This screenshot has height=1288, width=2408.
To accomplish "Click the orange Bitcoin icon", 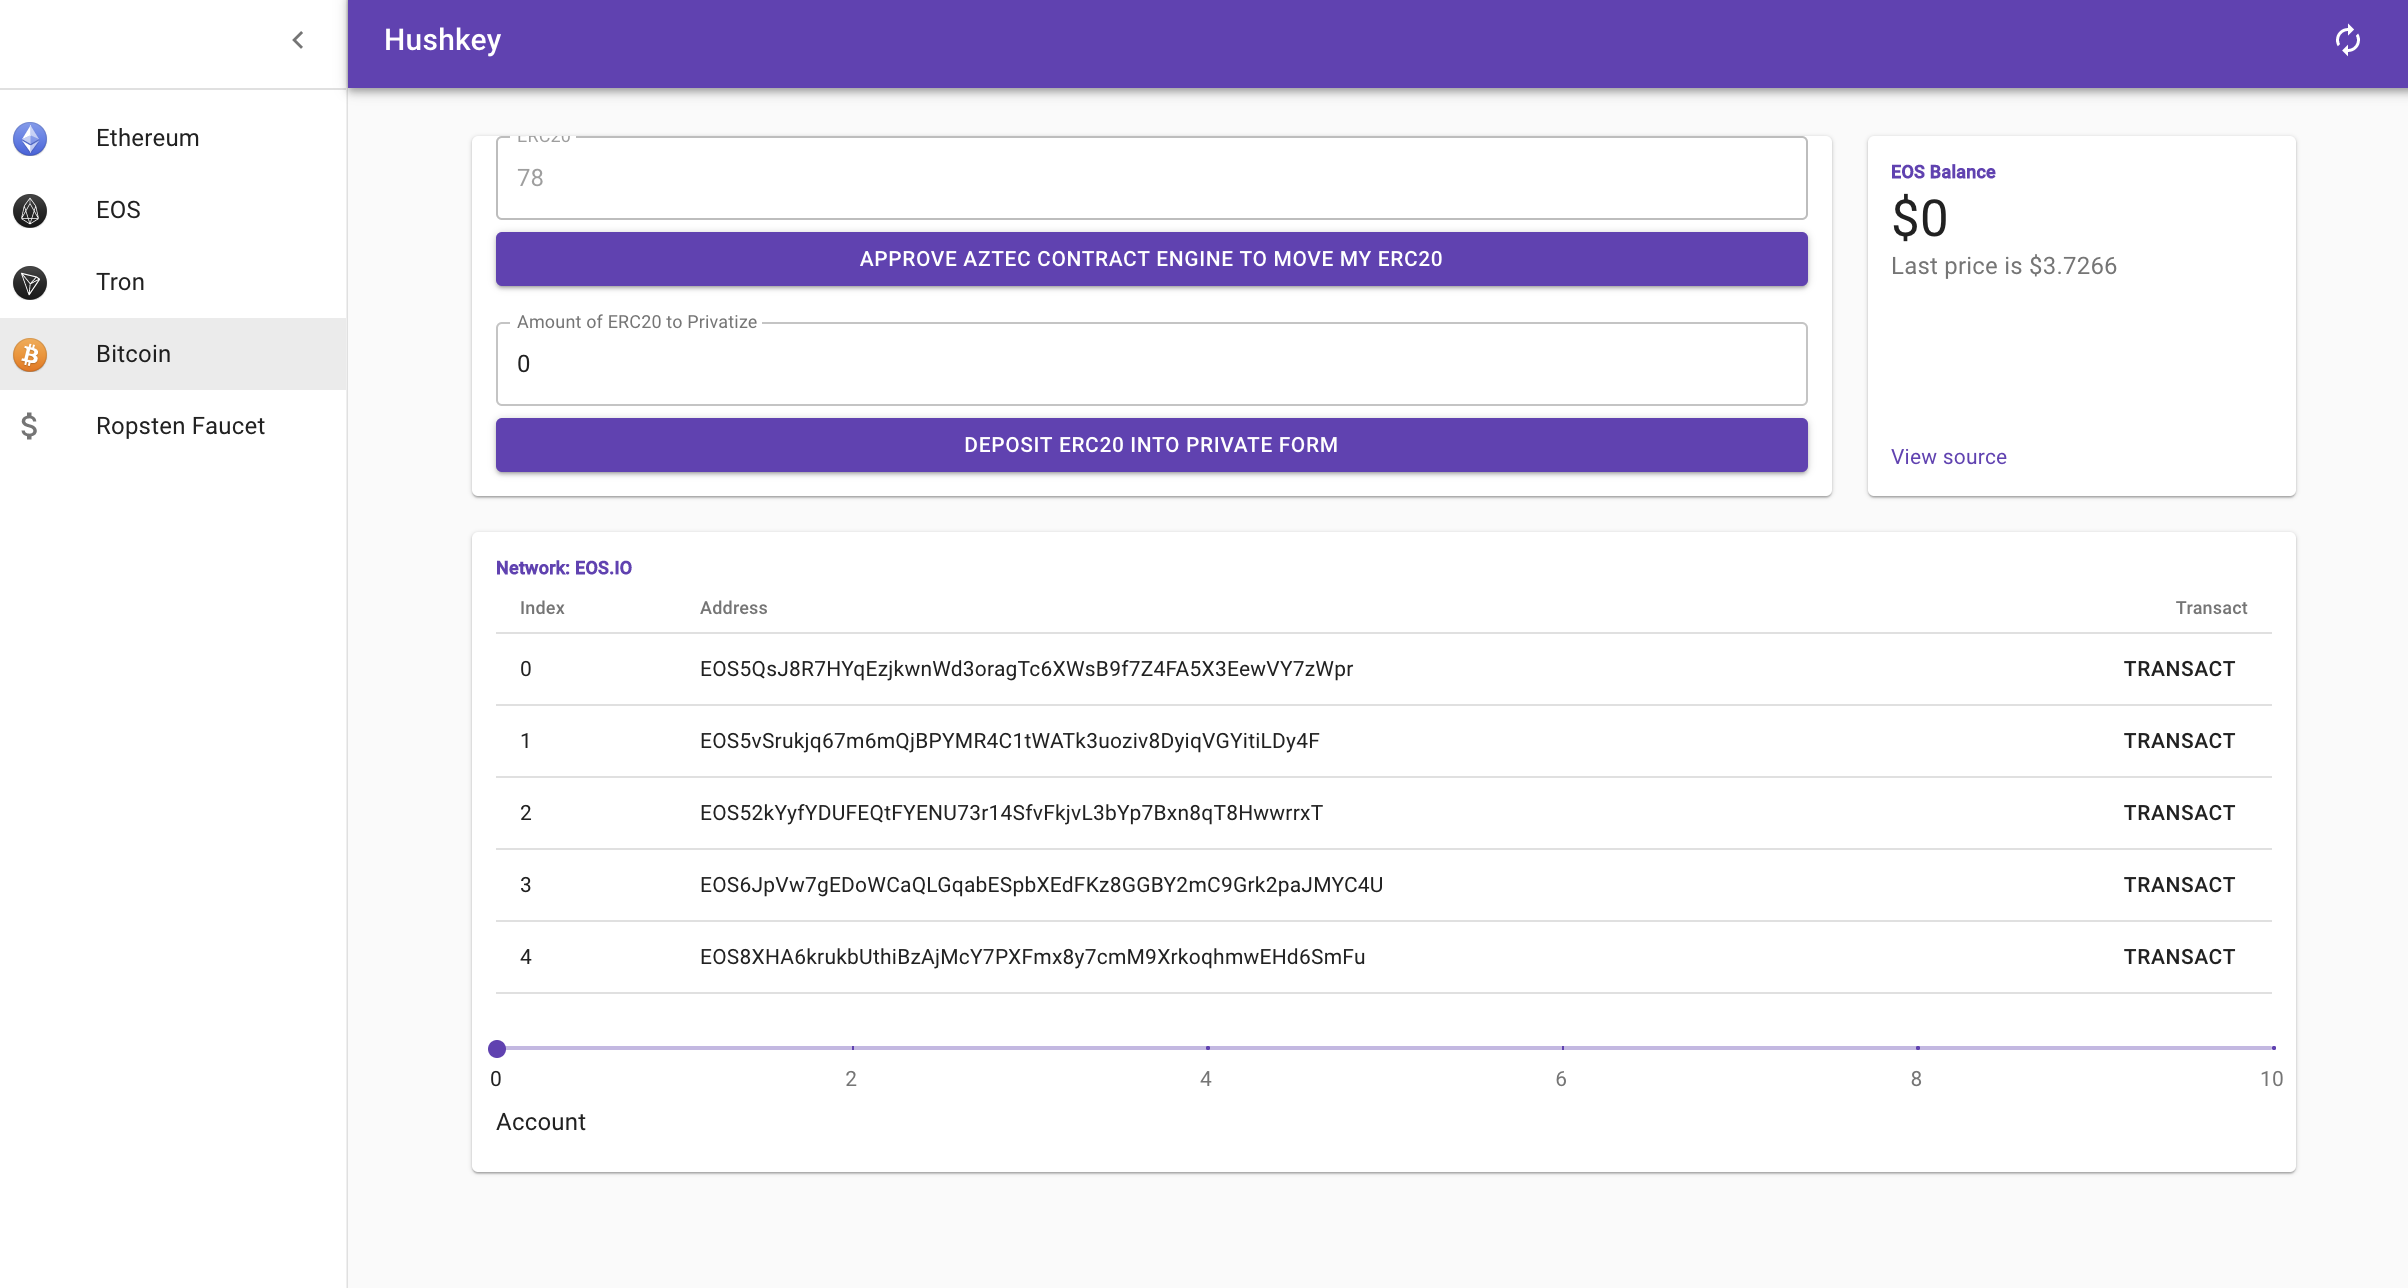I will click(x=30, y=354).
